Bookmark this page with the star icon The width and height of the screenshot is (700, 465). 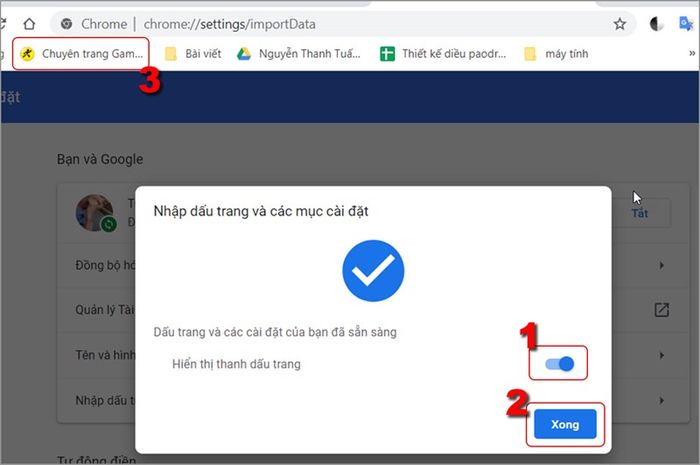(619, 24)
